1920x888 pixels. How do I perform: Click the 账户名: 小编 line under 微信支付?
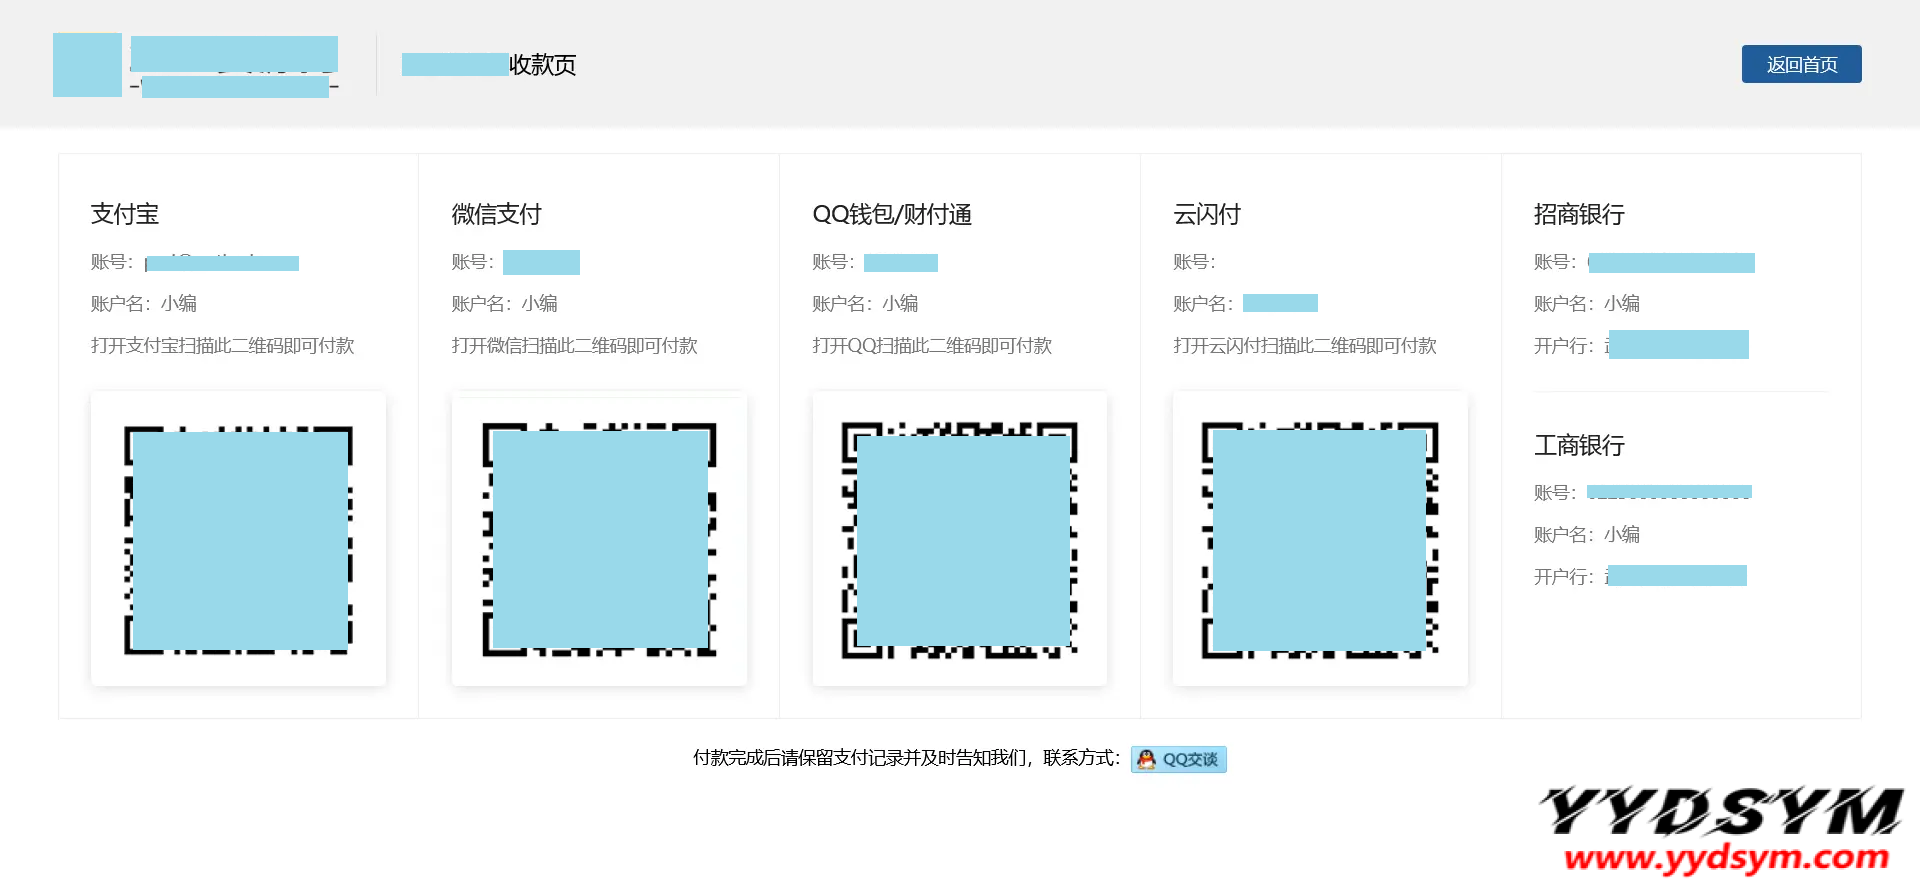505,303
